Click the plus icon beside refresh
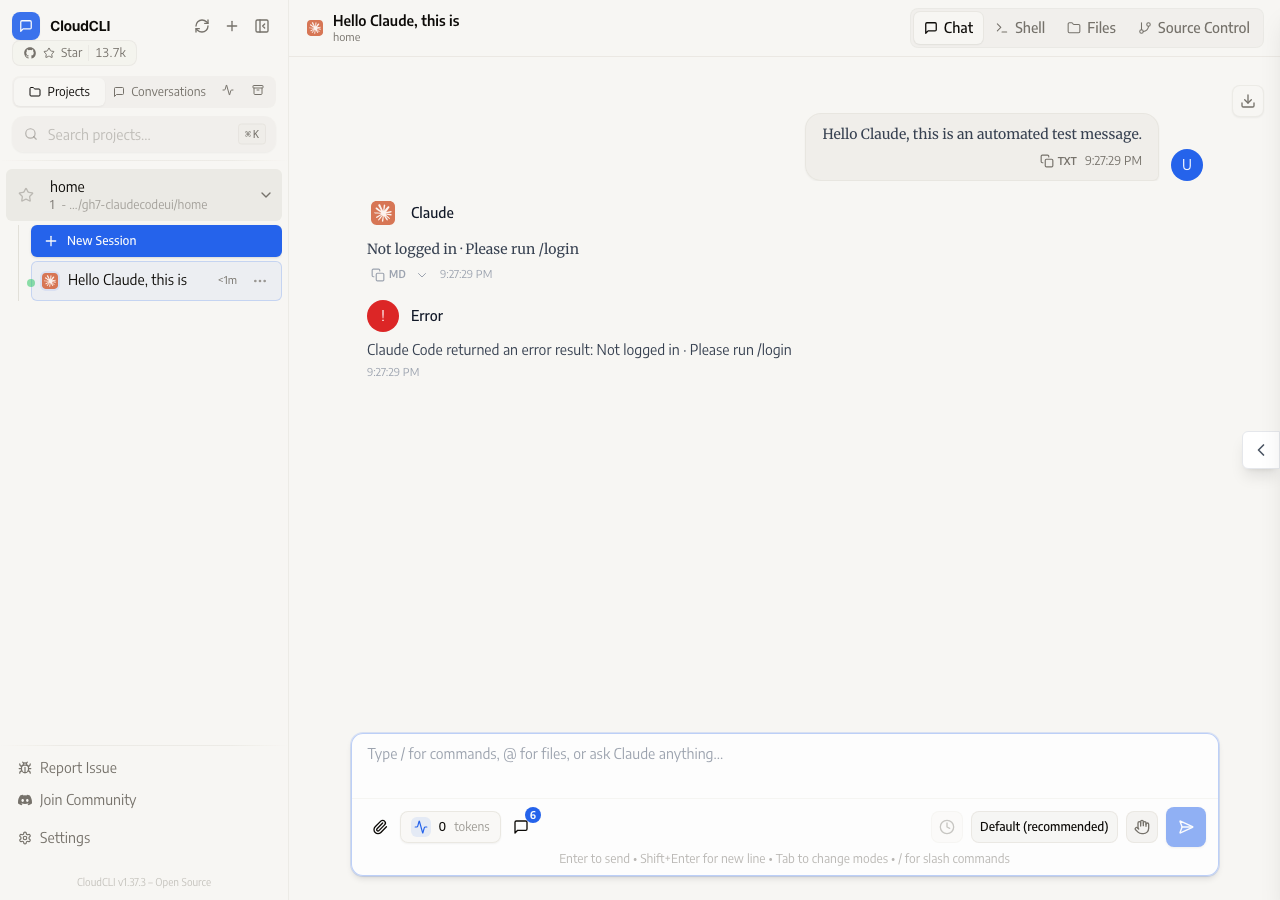Image resolution: width=1280 pixels, height=900 pixels. (232, 26)
